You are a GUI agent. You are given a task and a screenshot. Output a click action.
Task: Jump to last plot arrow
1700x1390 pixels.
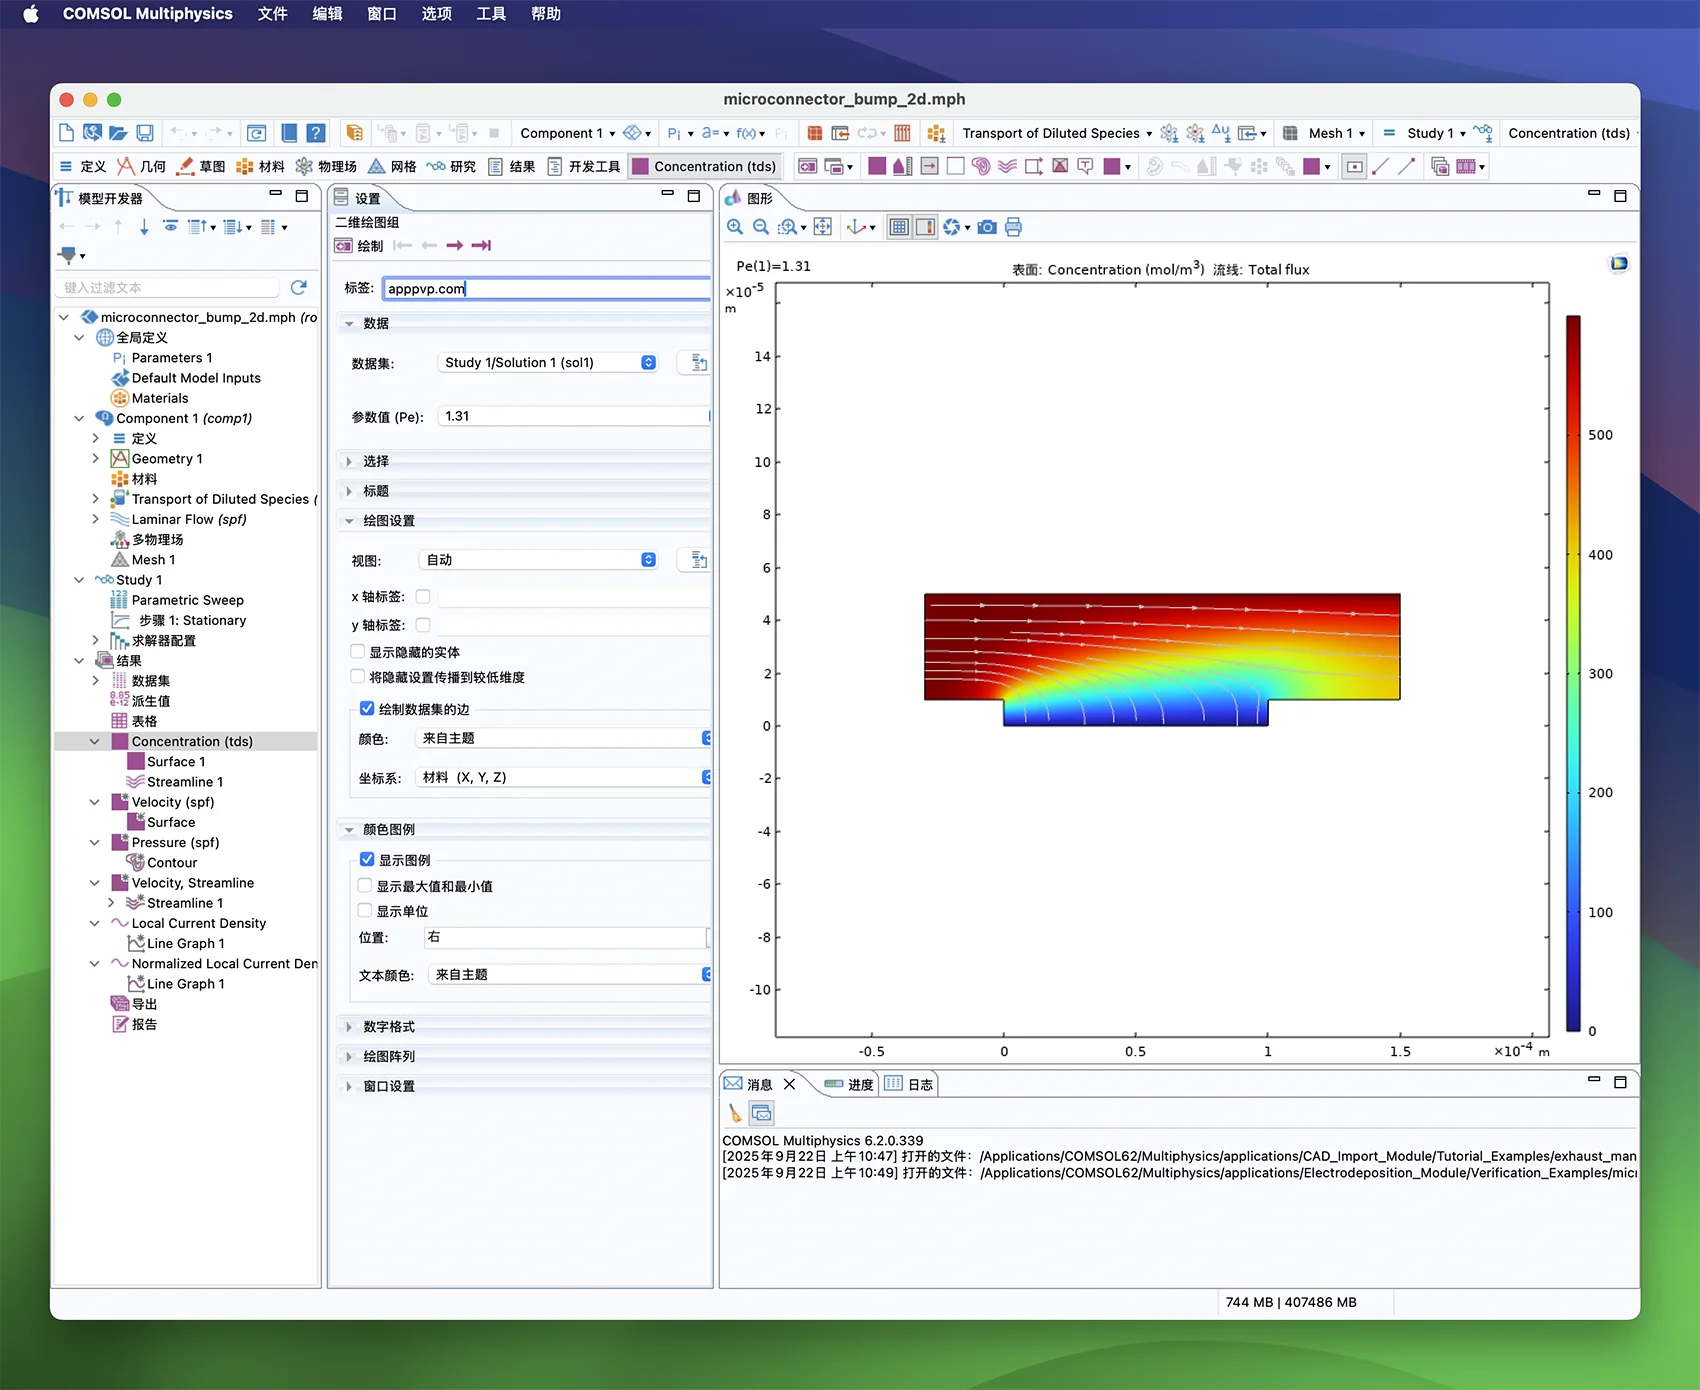pos(482,246)
